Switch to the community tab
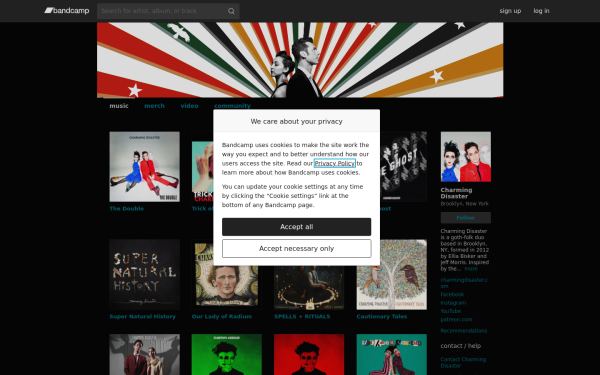The image size is (600, 375). [x=232, y=106]
